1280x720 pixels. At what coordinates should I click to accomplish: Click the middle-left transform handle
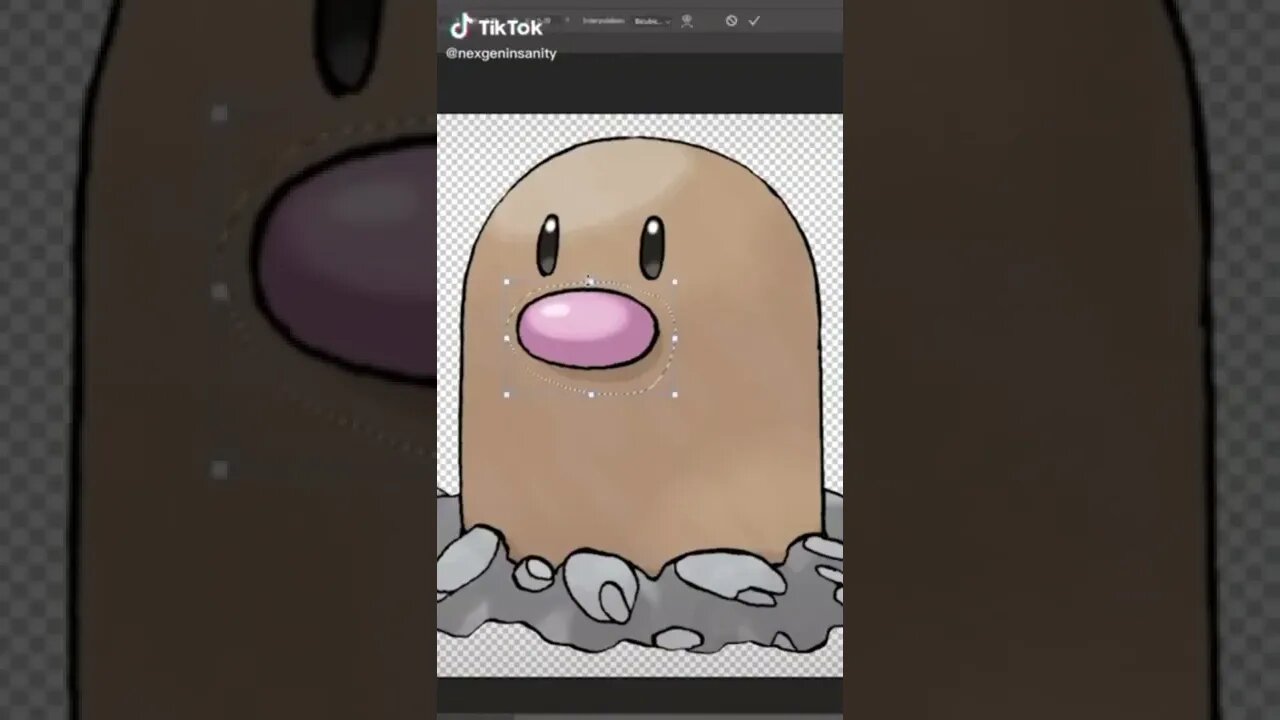pos(507,339)
